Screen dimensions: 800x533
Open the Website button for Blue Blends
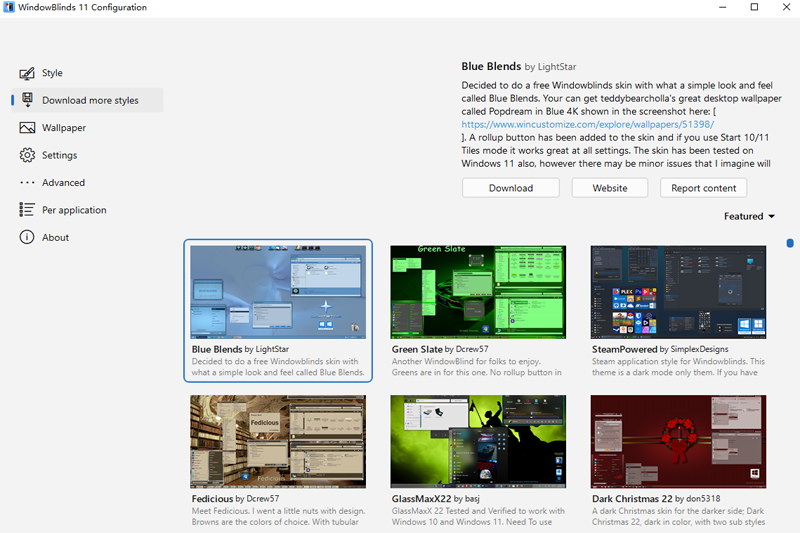610,188
